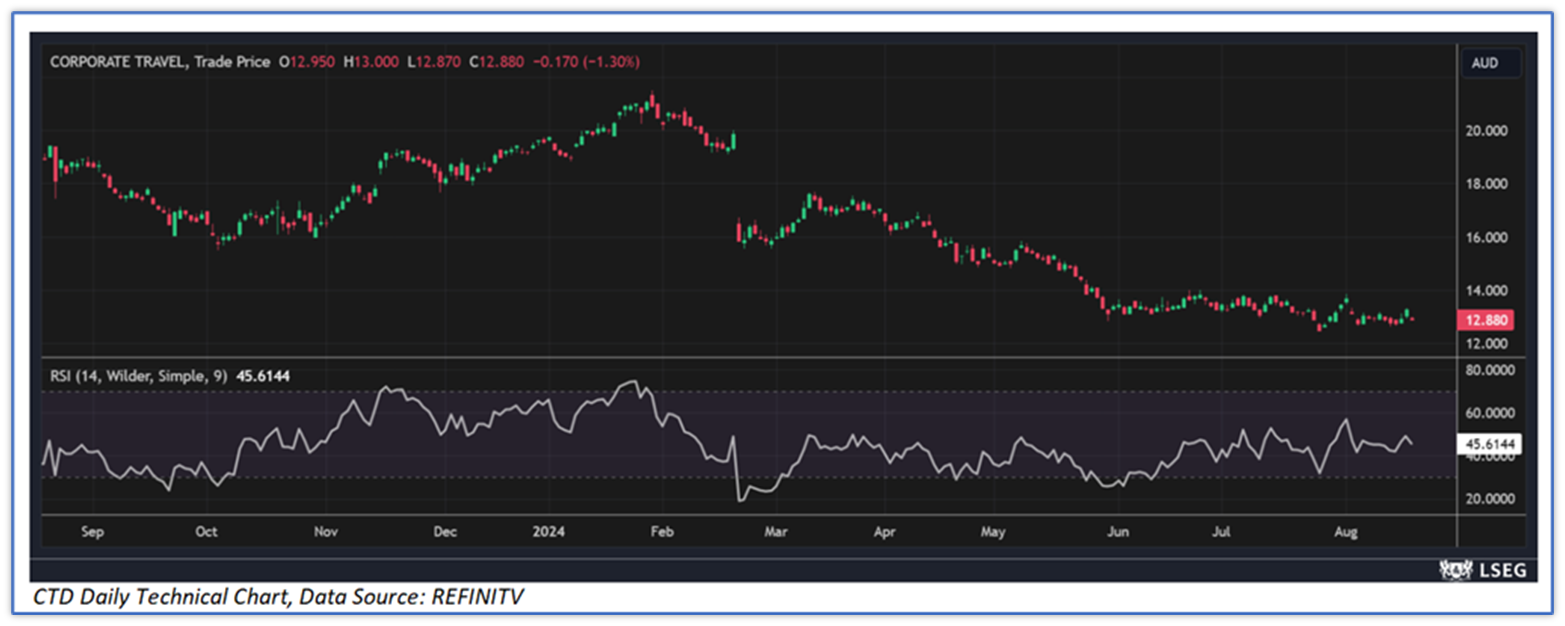This screenshot has width=1565, height=626.
Task: Click the 20.000 price axis label
Action: (1488, 131)
